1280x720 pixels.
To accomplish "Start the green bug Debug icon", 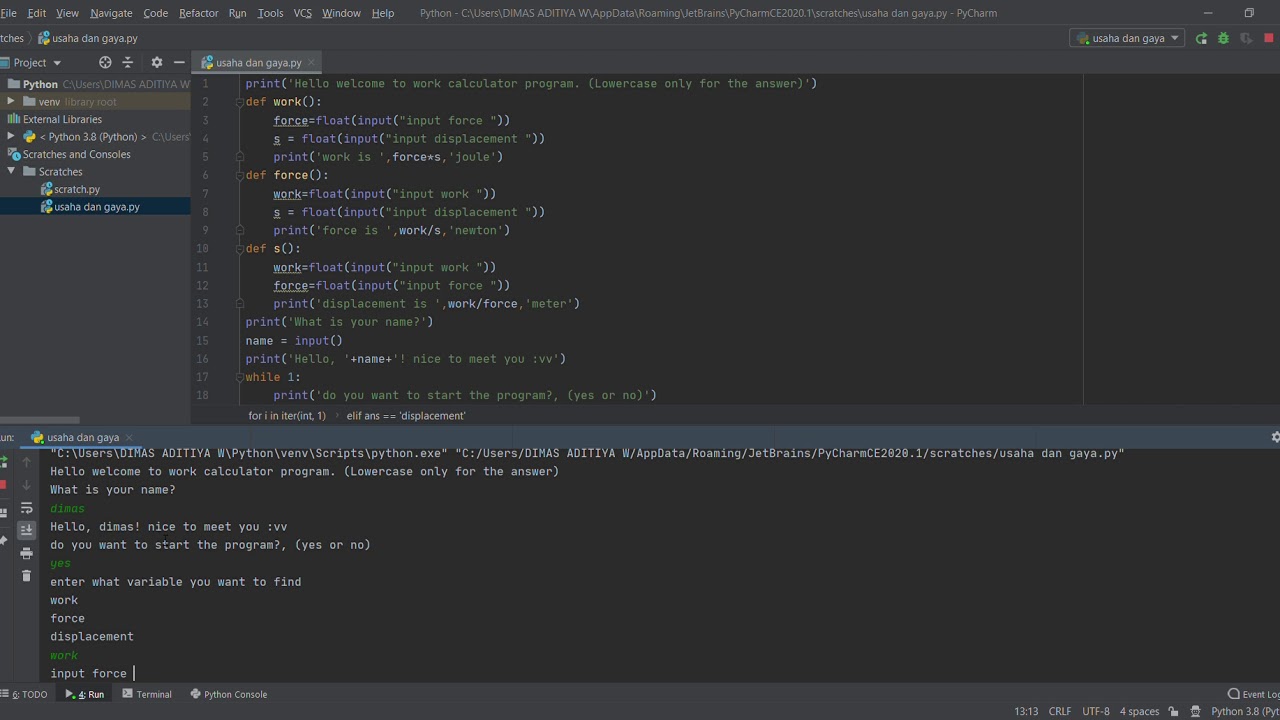I will 1223,38.
